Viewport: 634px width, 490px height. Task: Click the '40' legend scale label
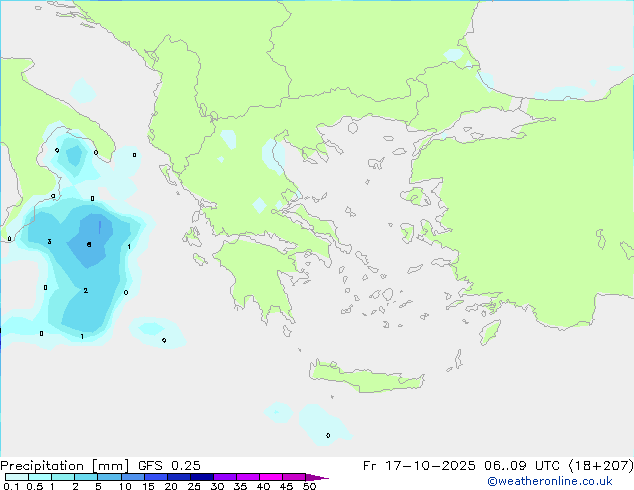pyautogui.click(x=263, y=486)
